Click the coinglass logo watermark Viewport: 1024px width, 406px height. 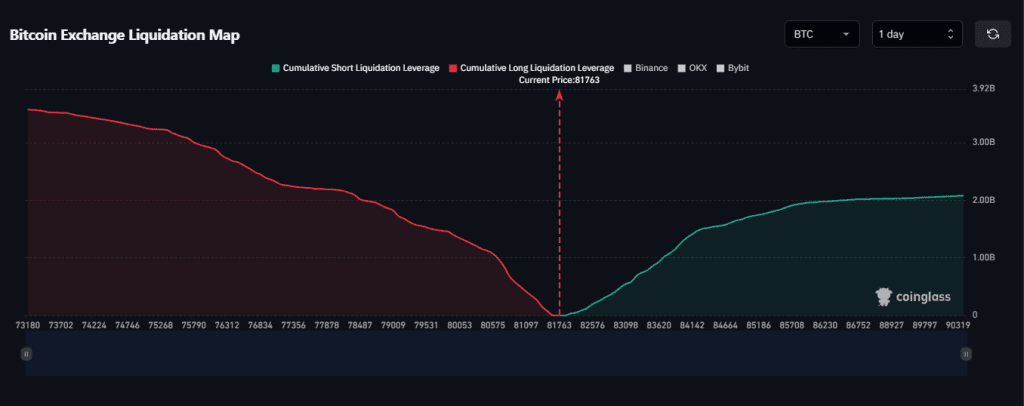click(x=912, y=297)
